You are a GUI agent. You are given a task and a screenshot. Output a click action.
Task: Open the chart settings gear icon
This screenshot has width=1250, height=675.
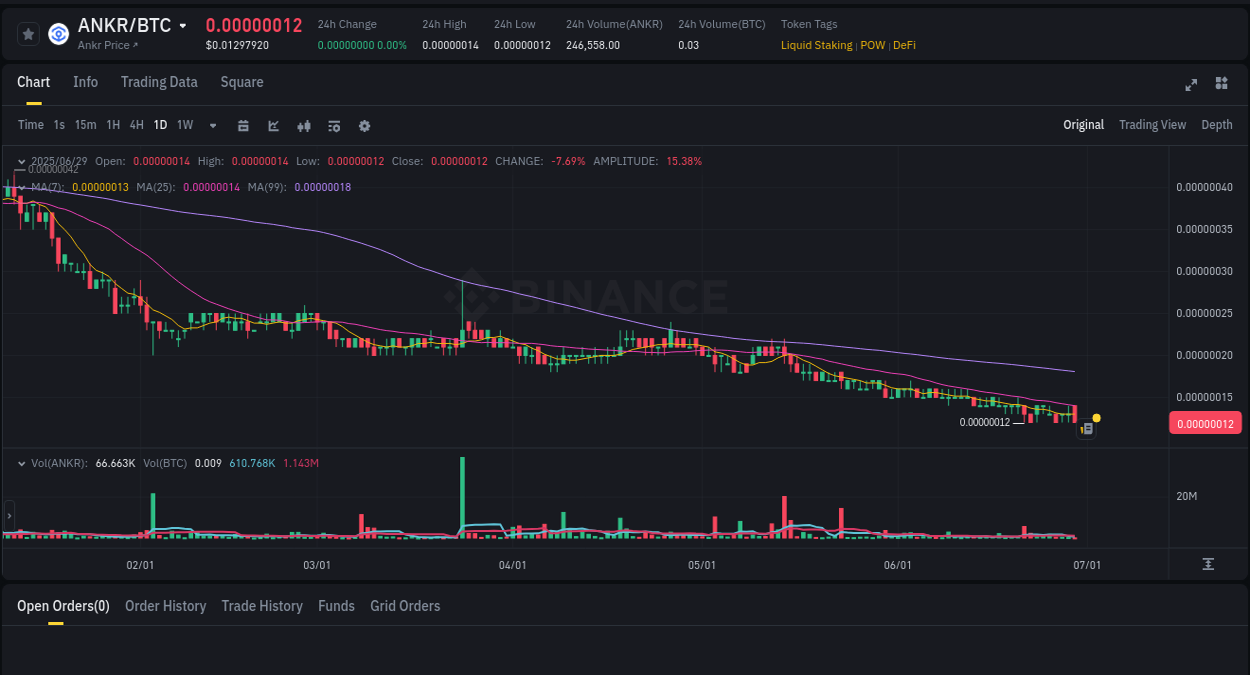click(364, 125)
